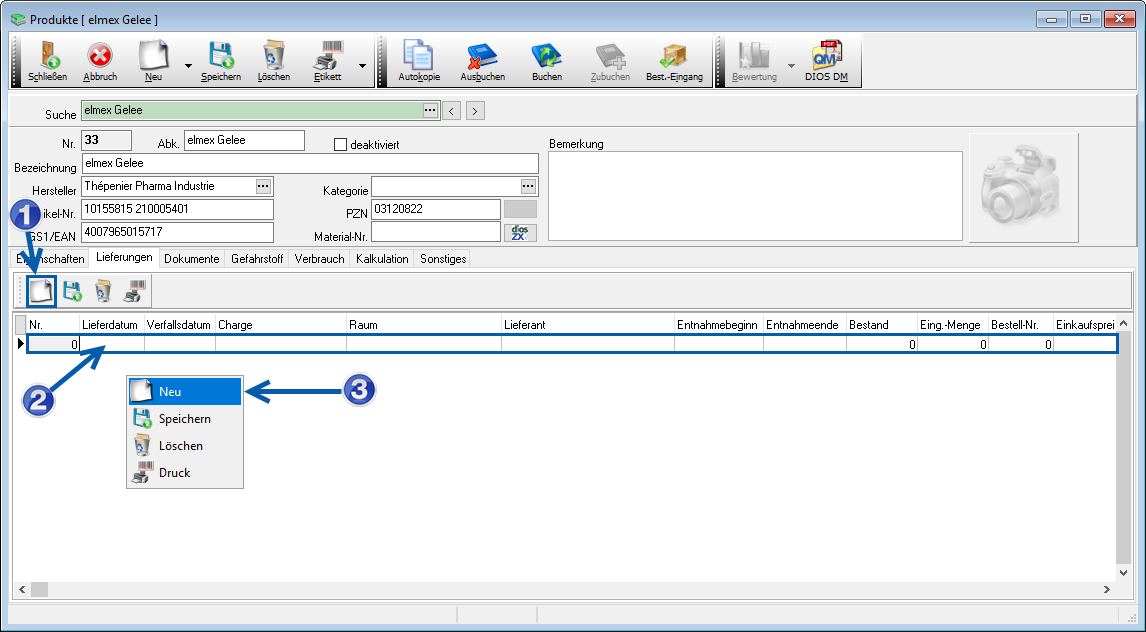Image resolution: width=1146 pixels, height=632 pixels.
Task: Select Löschen in the context menu
Action: (180, 446)
